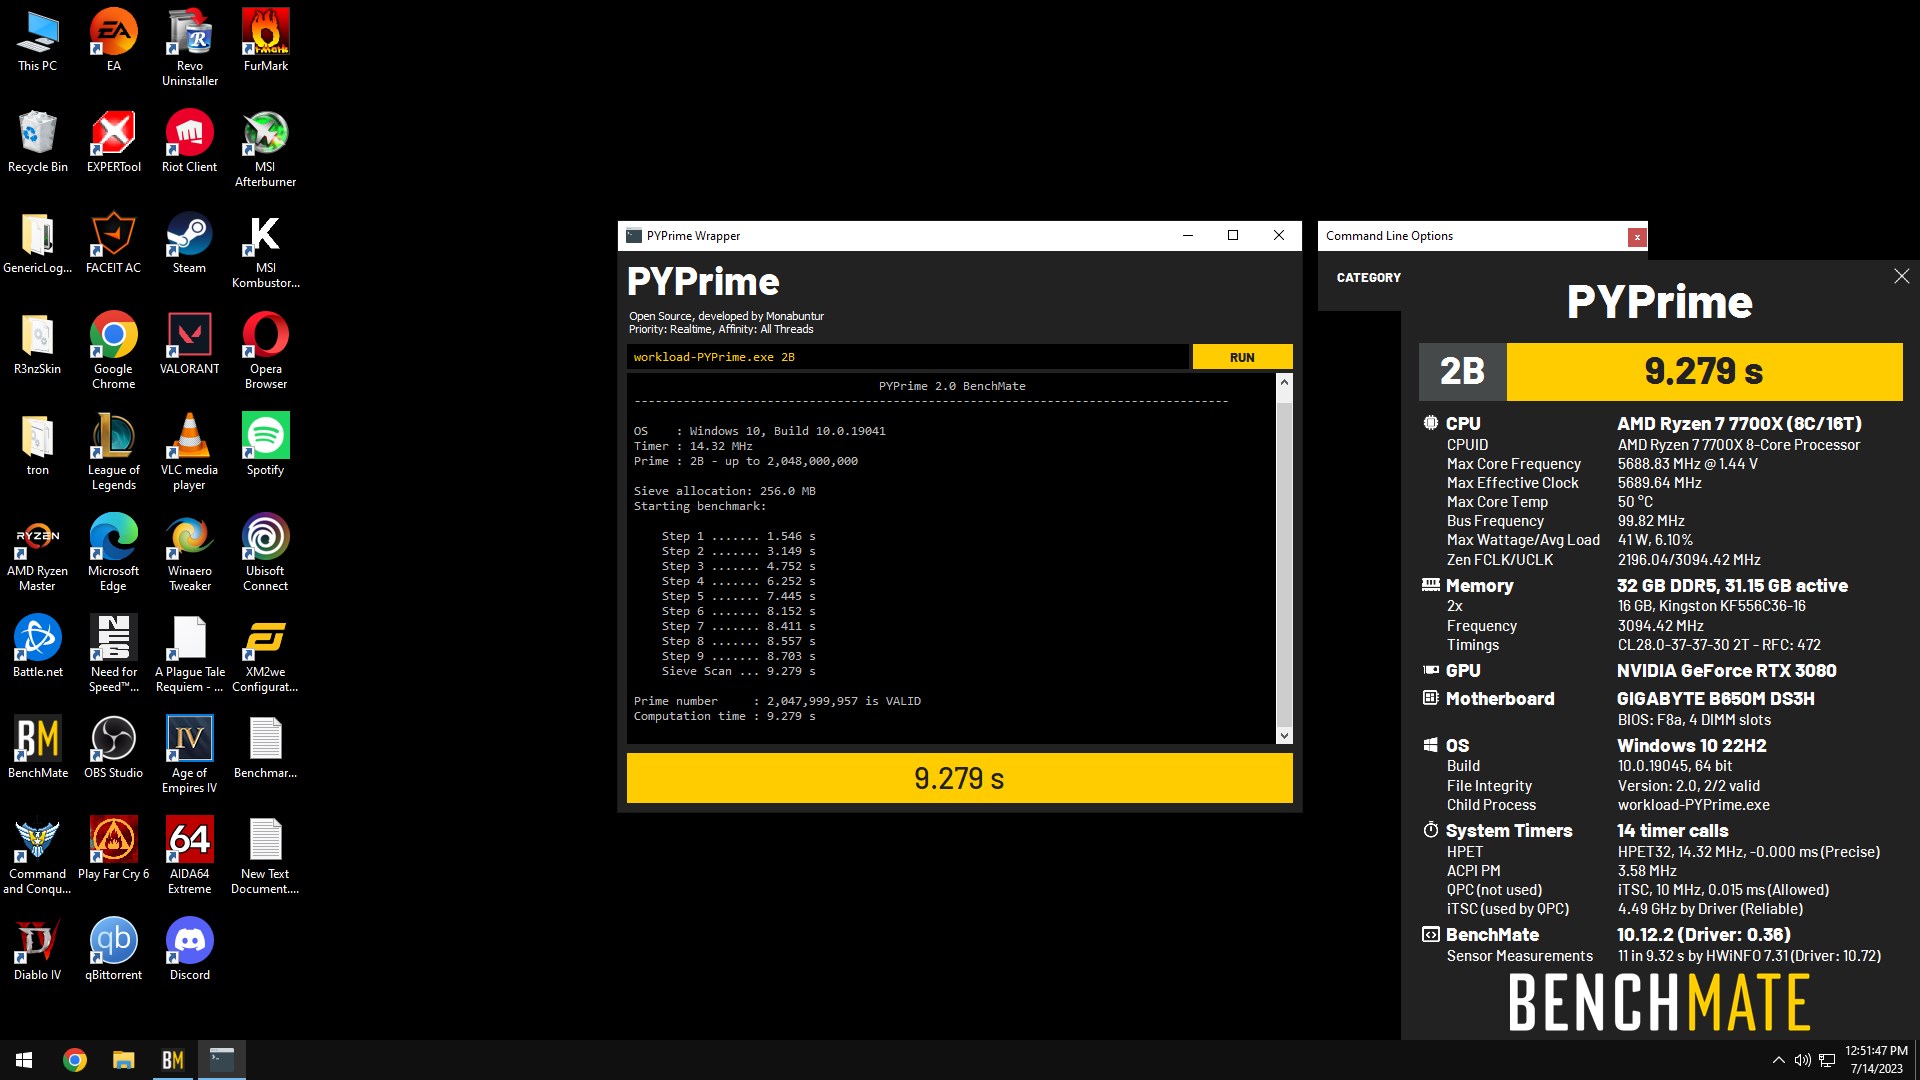The width and height of the screenshot is (1920, 1080).
Task: Select AMD Ryzen Master shortcut
Action: (37, 553)
